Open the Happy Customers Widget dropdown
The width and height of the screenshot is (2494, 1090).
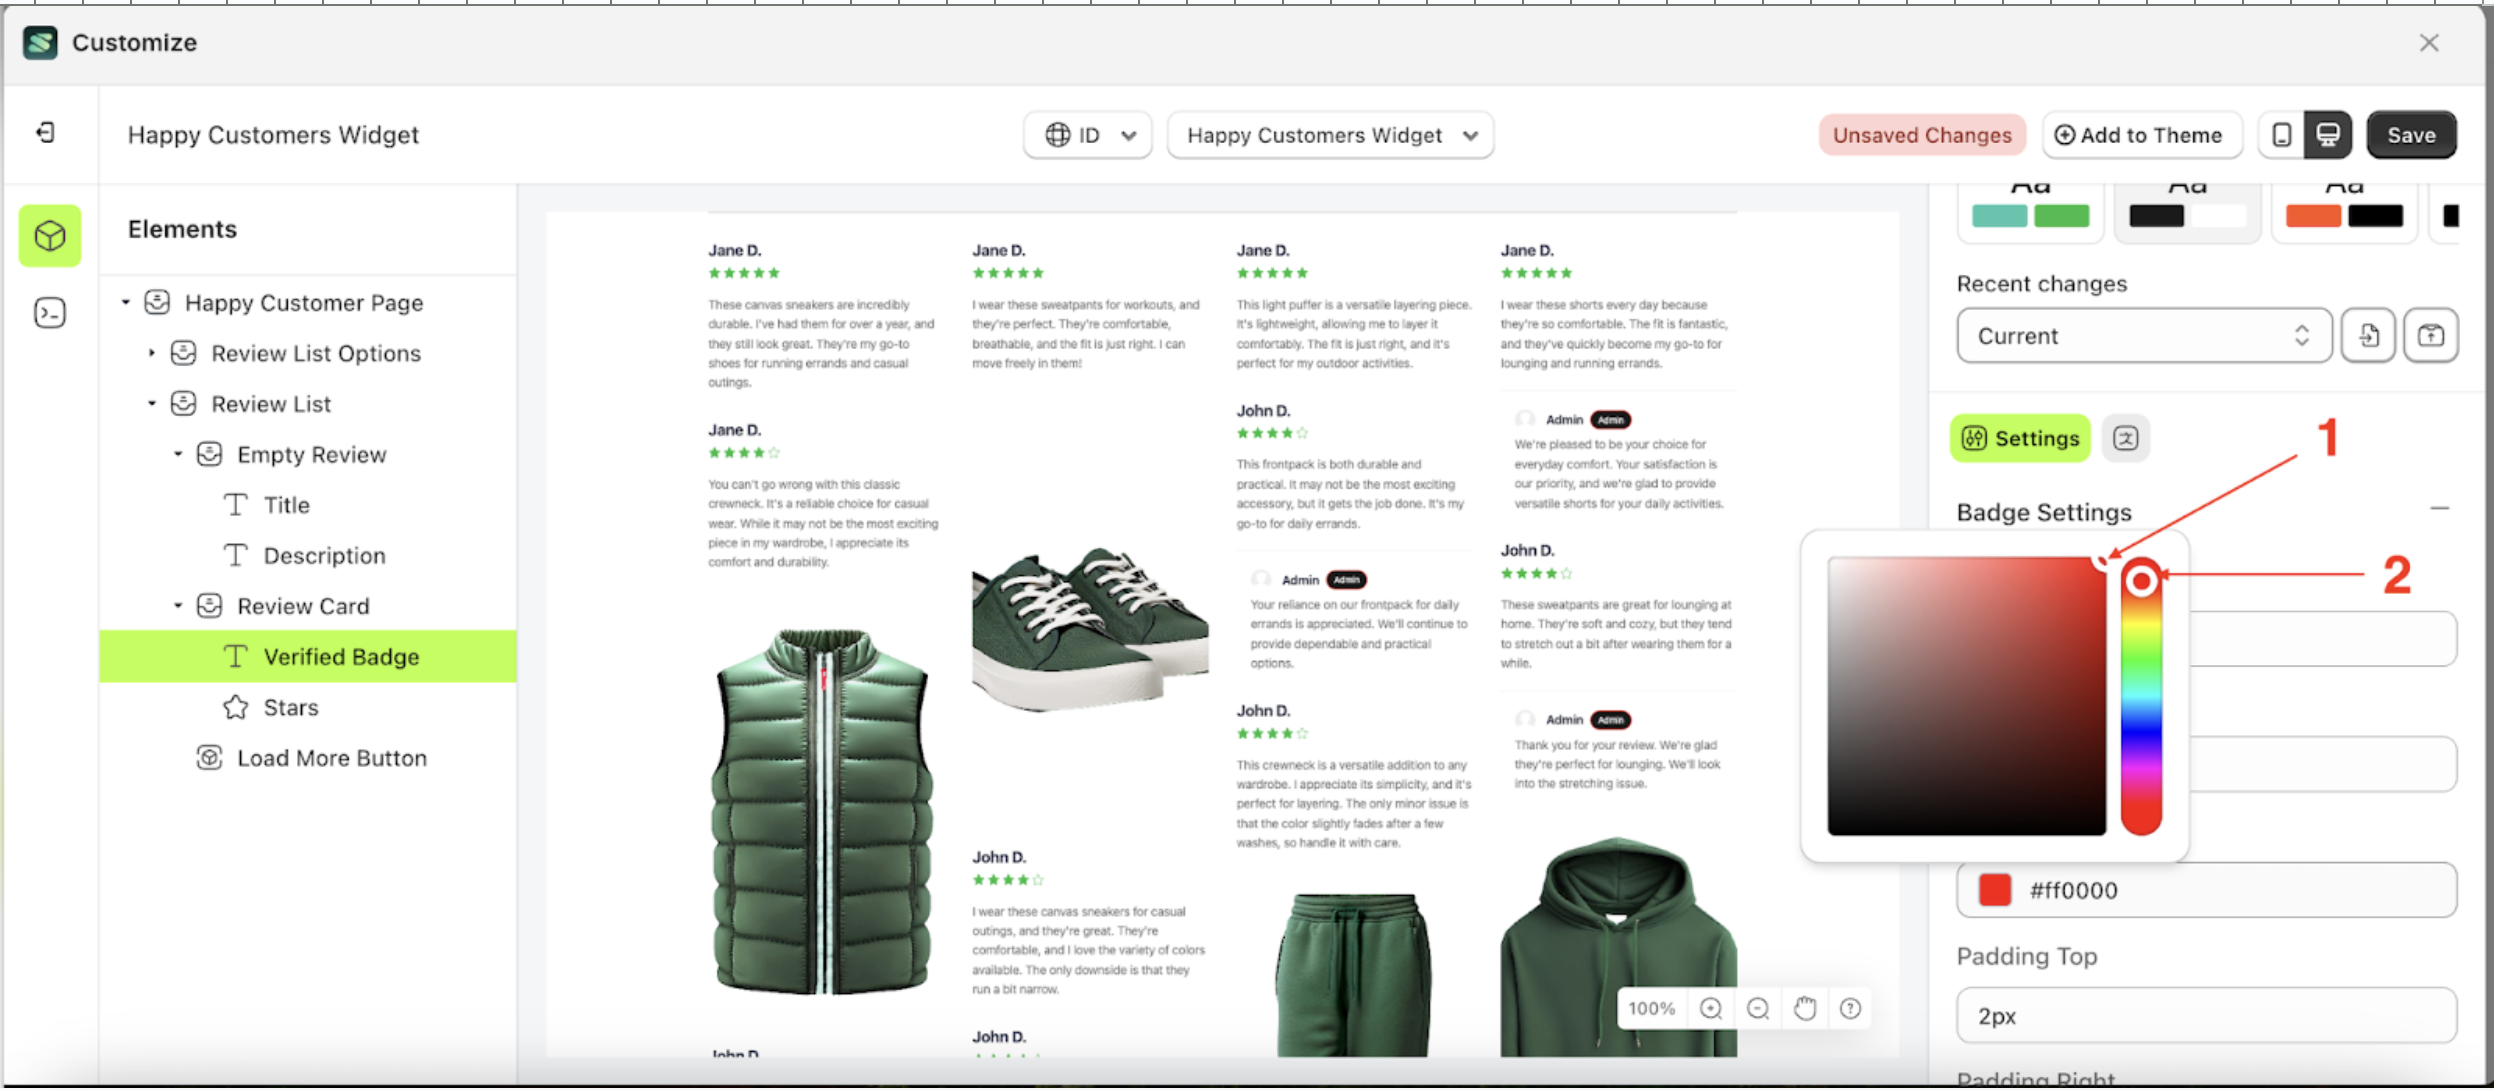[1329, 134]
